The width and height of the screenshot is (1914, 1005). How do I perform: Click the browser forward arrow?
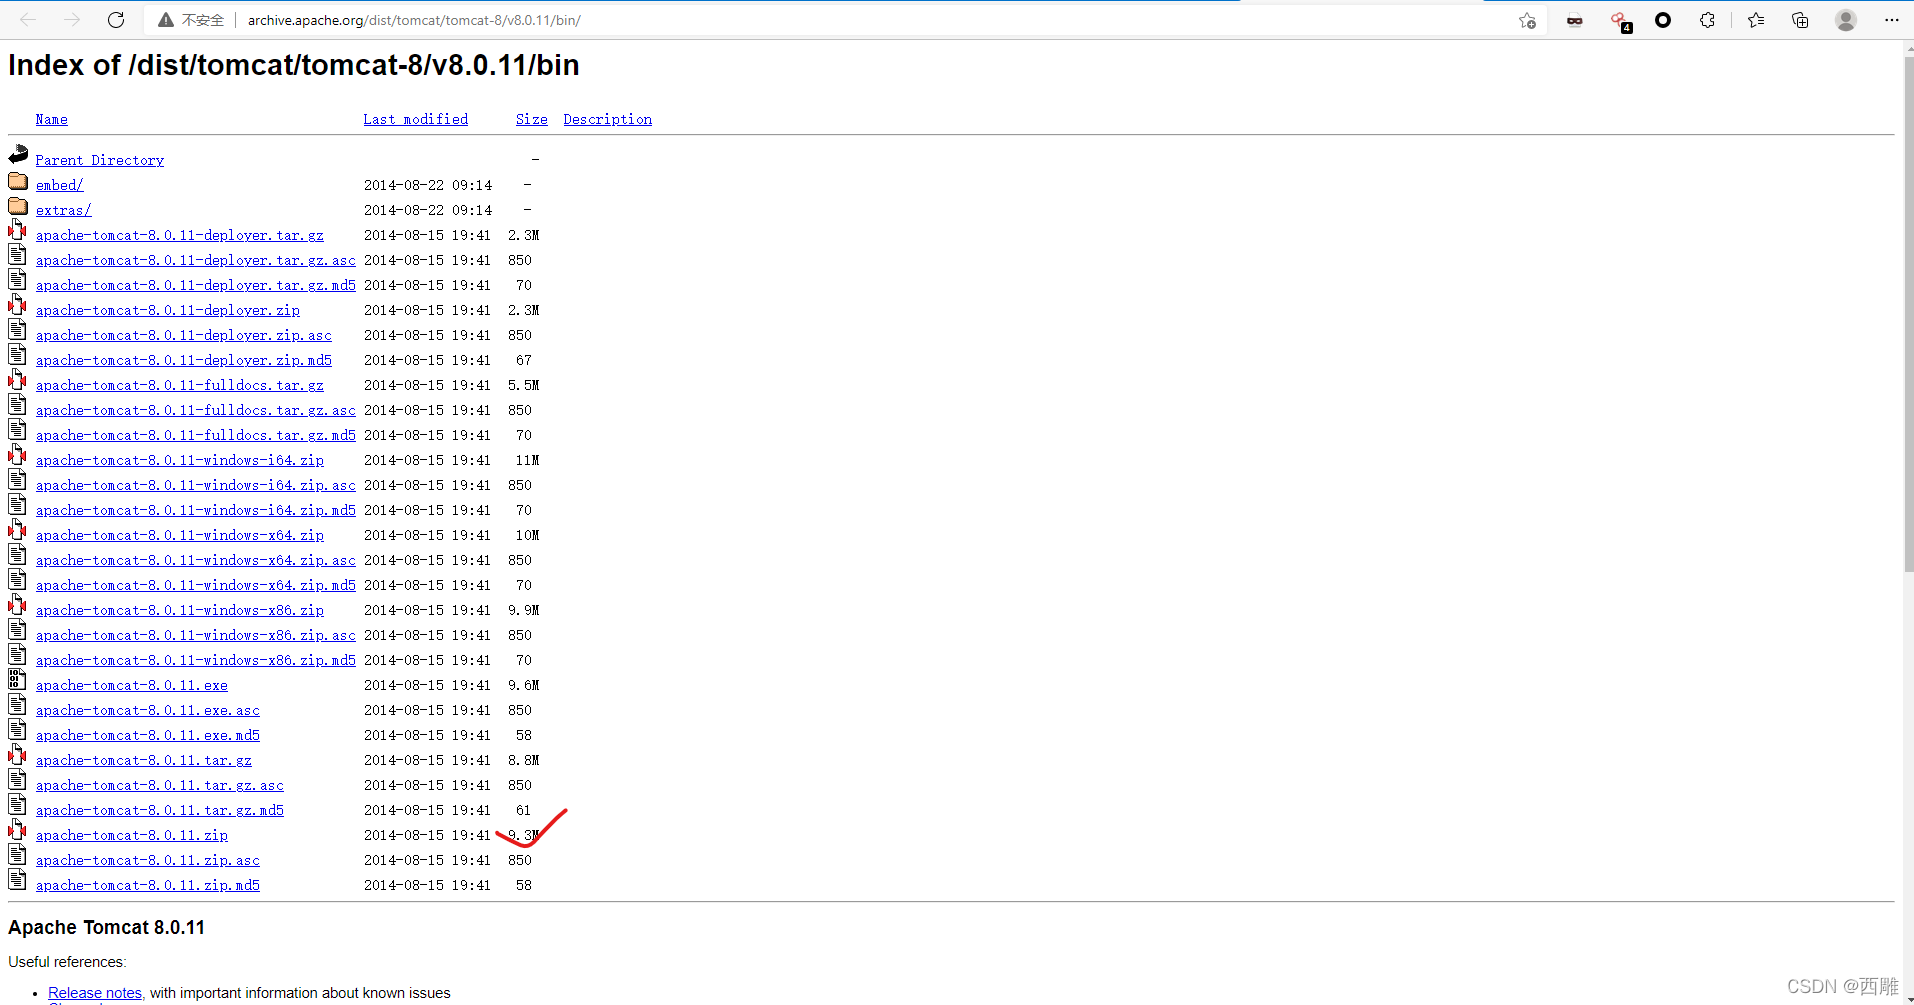pyautogui.click(x=72, y=20)
